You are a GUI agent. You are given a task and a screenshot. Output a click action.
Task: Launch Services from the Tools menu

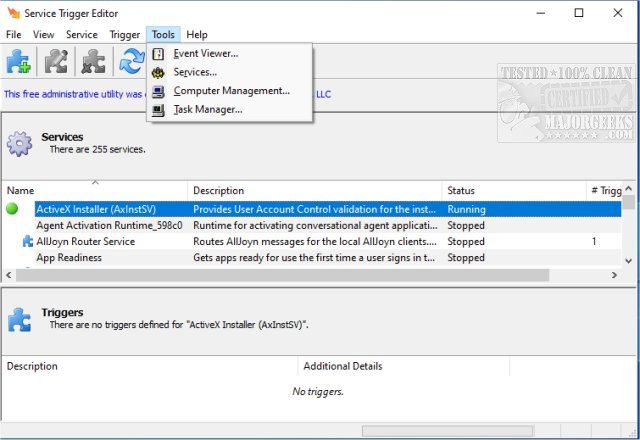tap(194, 72)
